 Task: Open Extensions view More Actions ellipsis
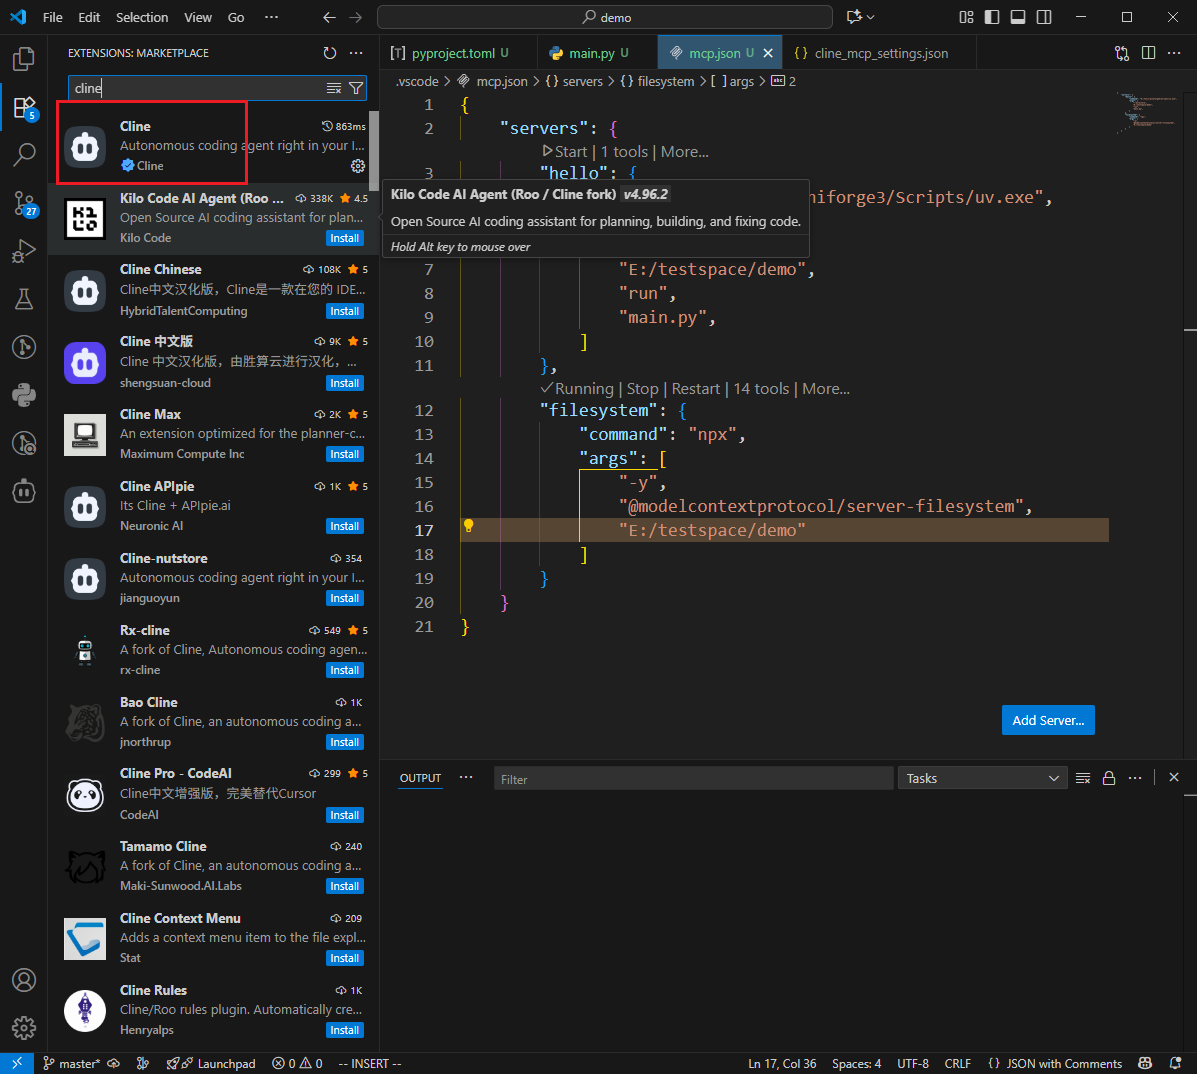click(356, 53)
